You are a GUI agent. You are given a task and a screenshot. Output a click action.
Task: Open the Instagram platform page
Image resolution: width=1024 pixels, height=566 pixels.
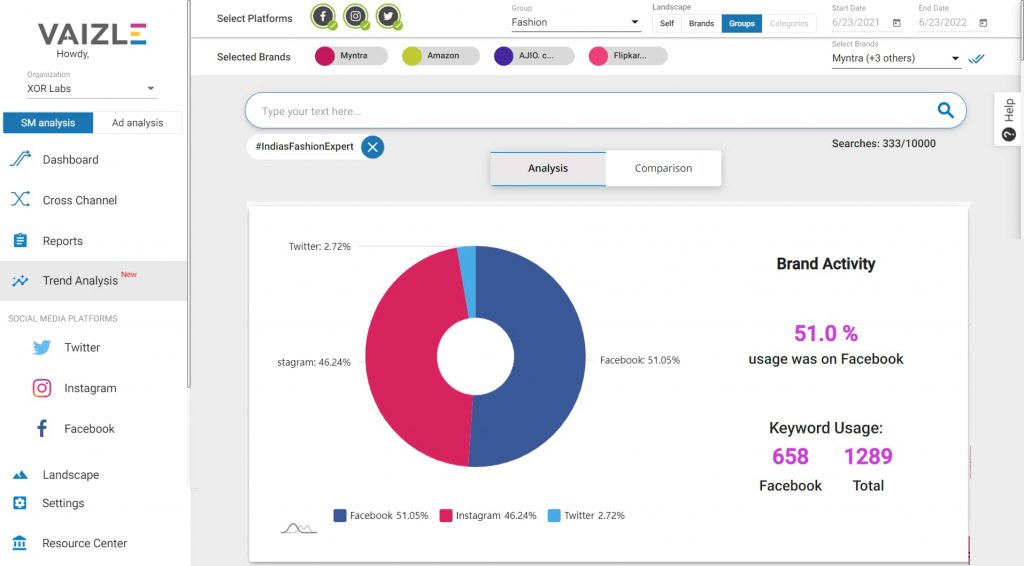point(90,388)
